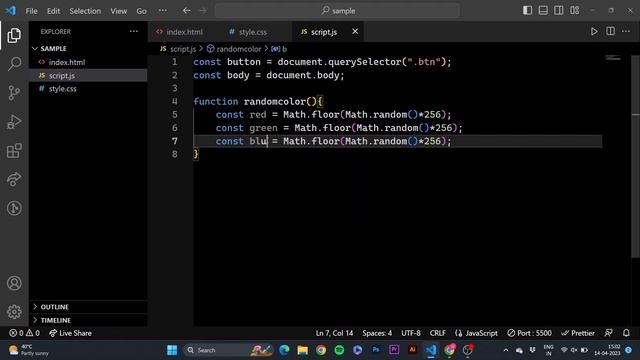
Task: Open the notifications bell in the status bar
Action: 626,333
